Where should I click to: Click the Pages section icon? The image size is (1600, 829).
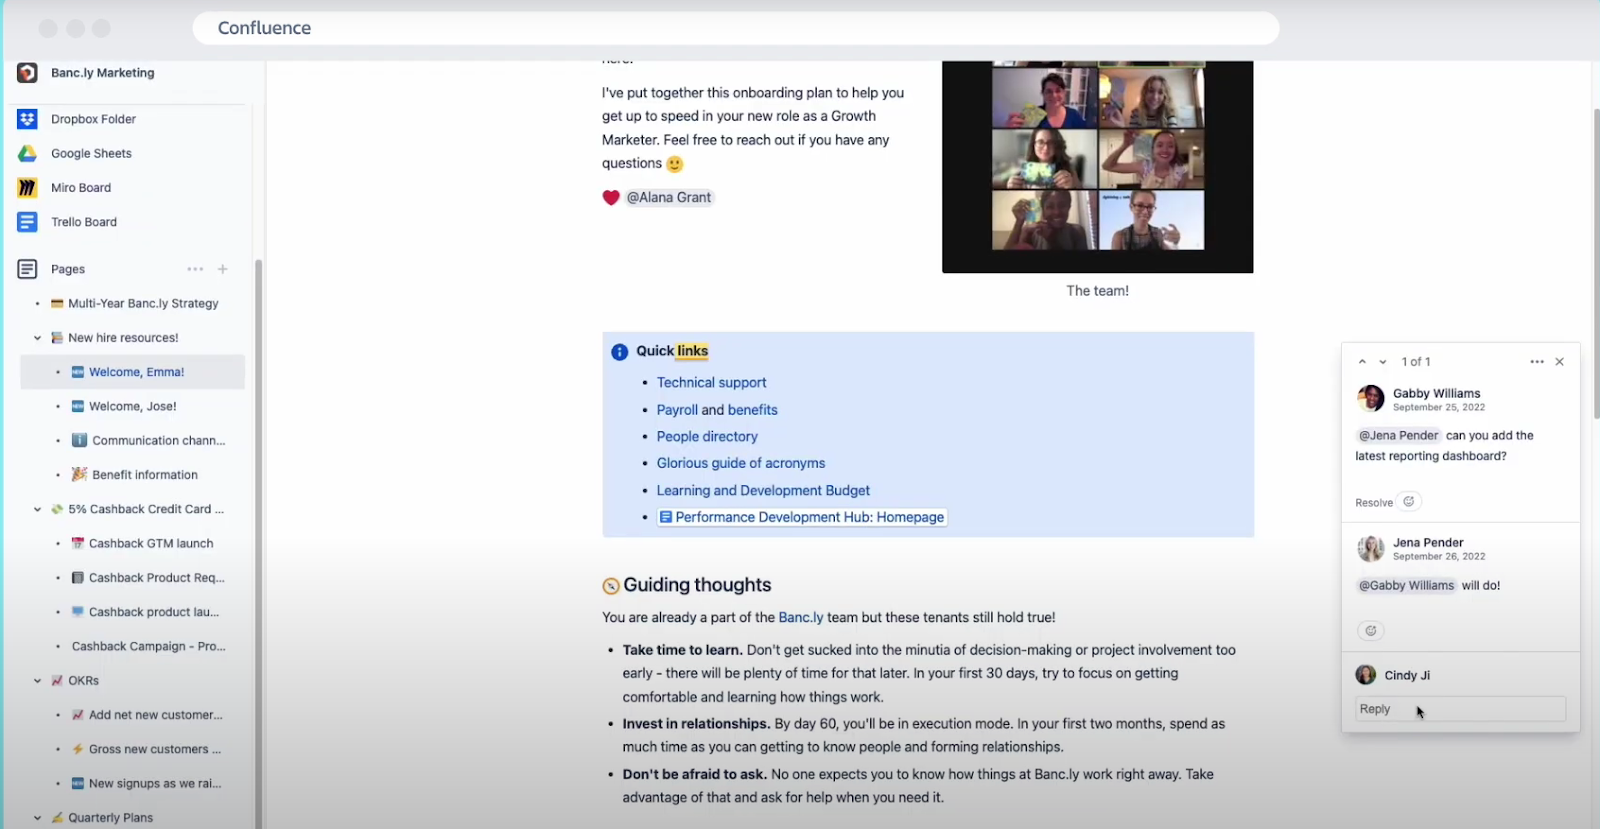27,269
